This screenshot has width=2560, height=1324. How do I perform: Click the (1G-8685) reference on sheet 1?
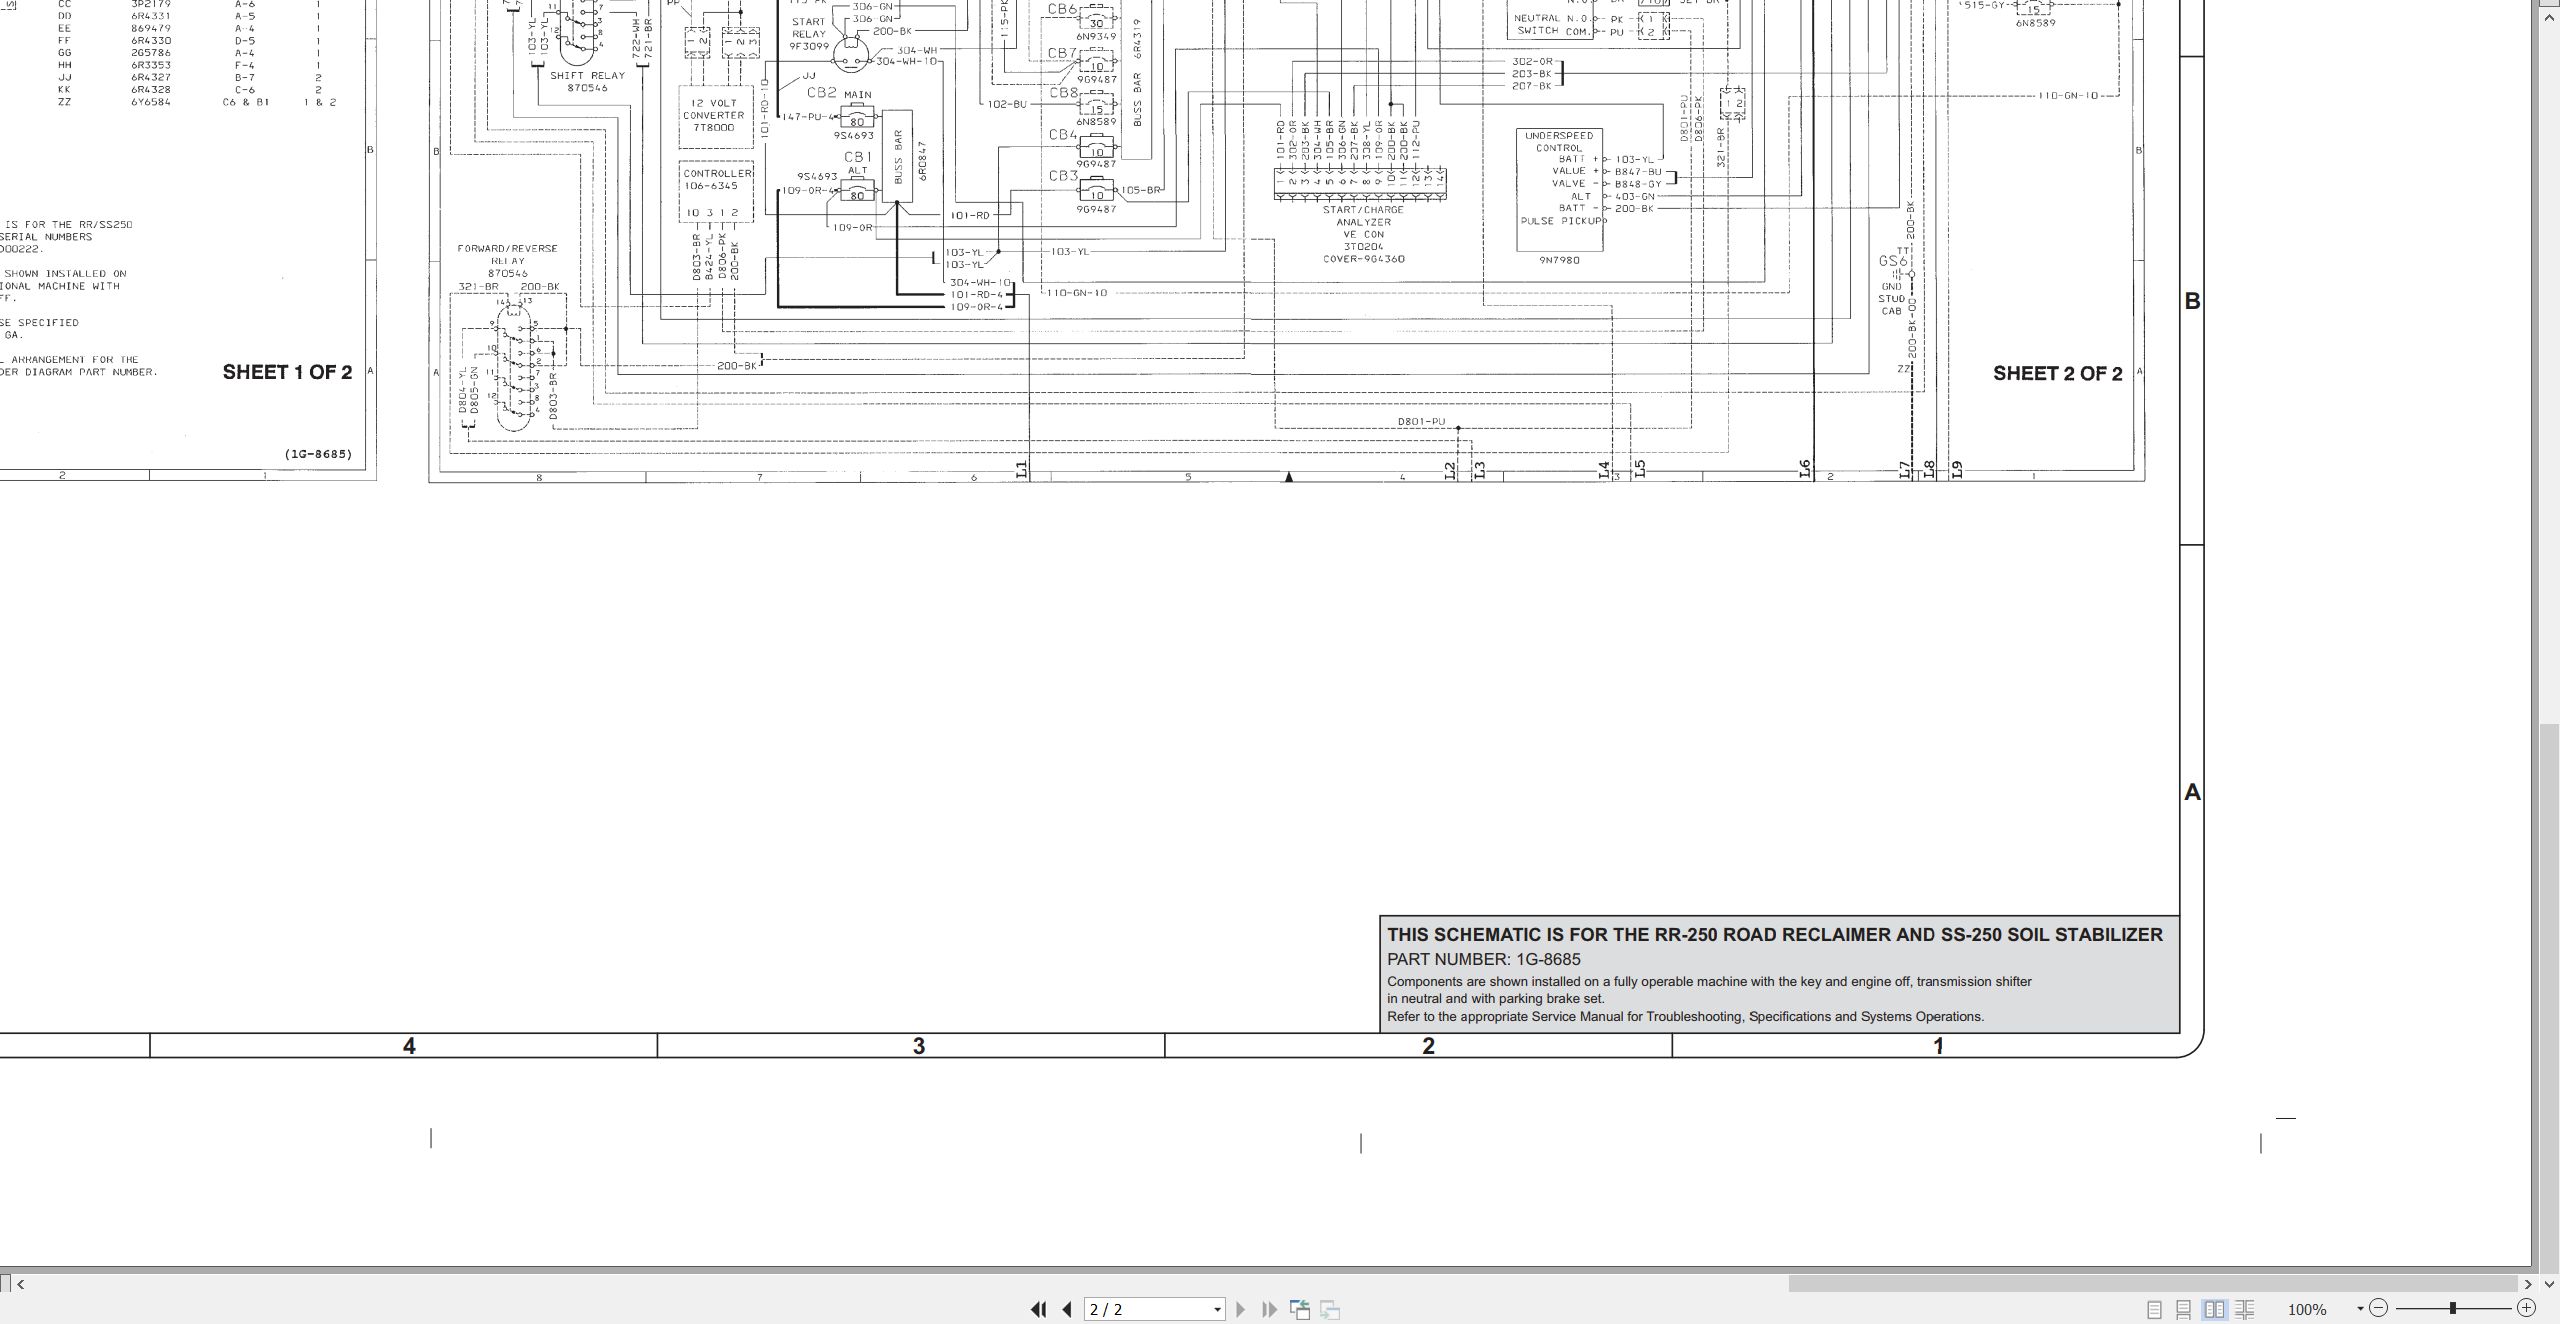pyautogui.click(x=318, y=454)
